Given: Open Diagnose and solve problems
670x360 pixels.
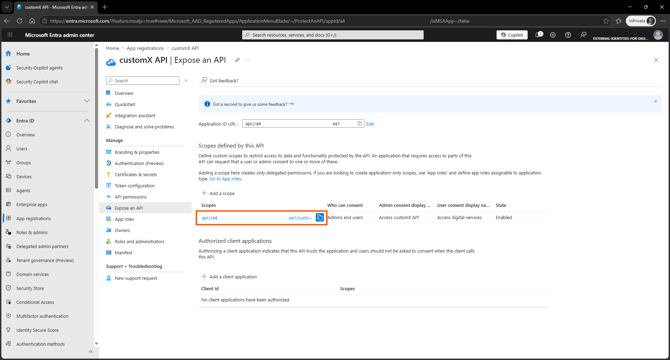Looking at the screenshot, I should [145, 127].
